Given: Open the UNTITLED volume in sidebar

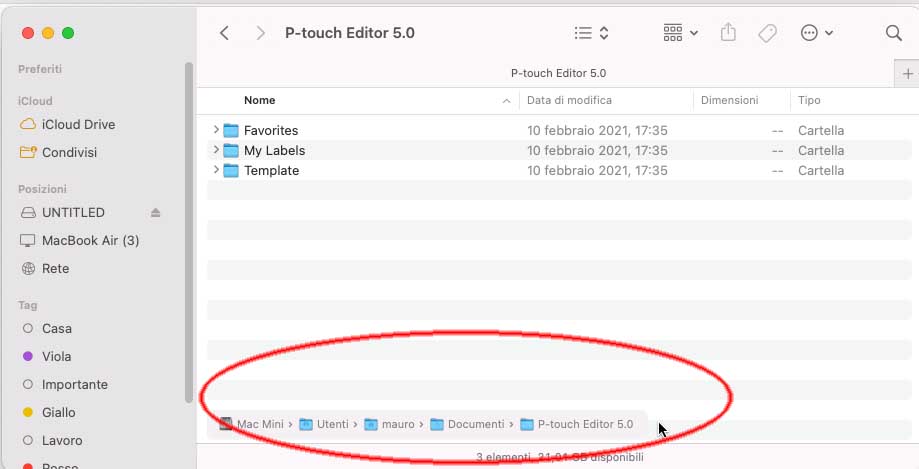Looking at the screenshot, I should [x=73, y=212].
